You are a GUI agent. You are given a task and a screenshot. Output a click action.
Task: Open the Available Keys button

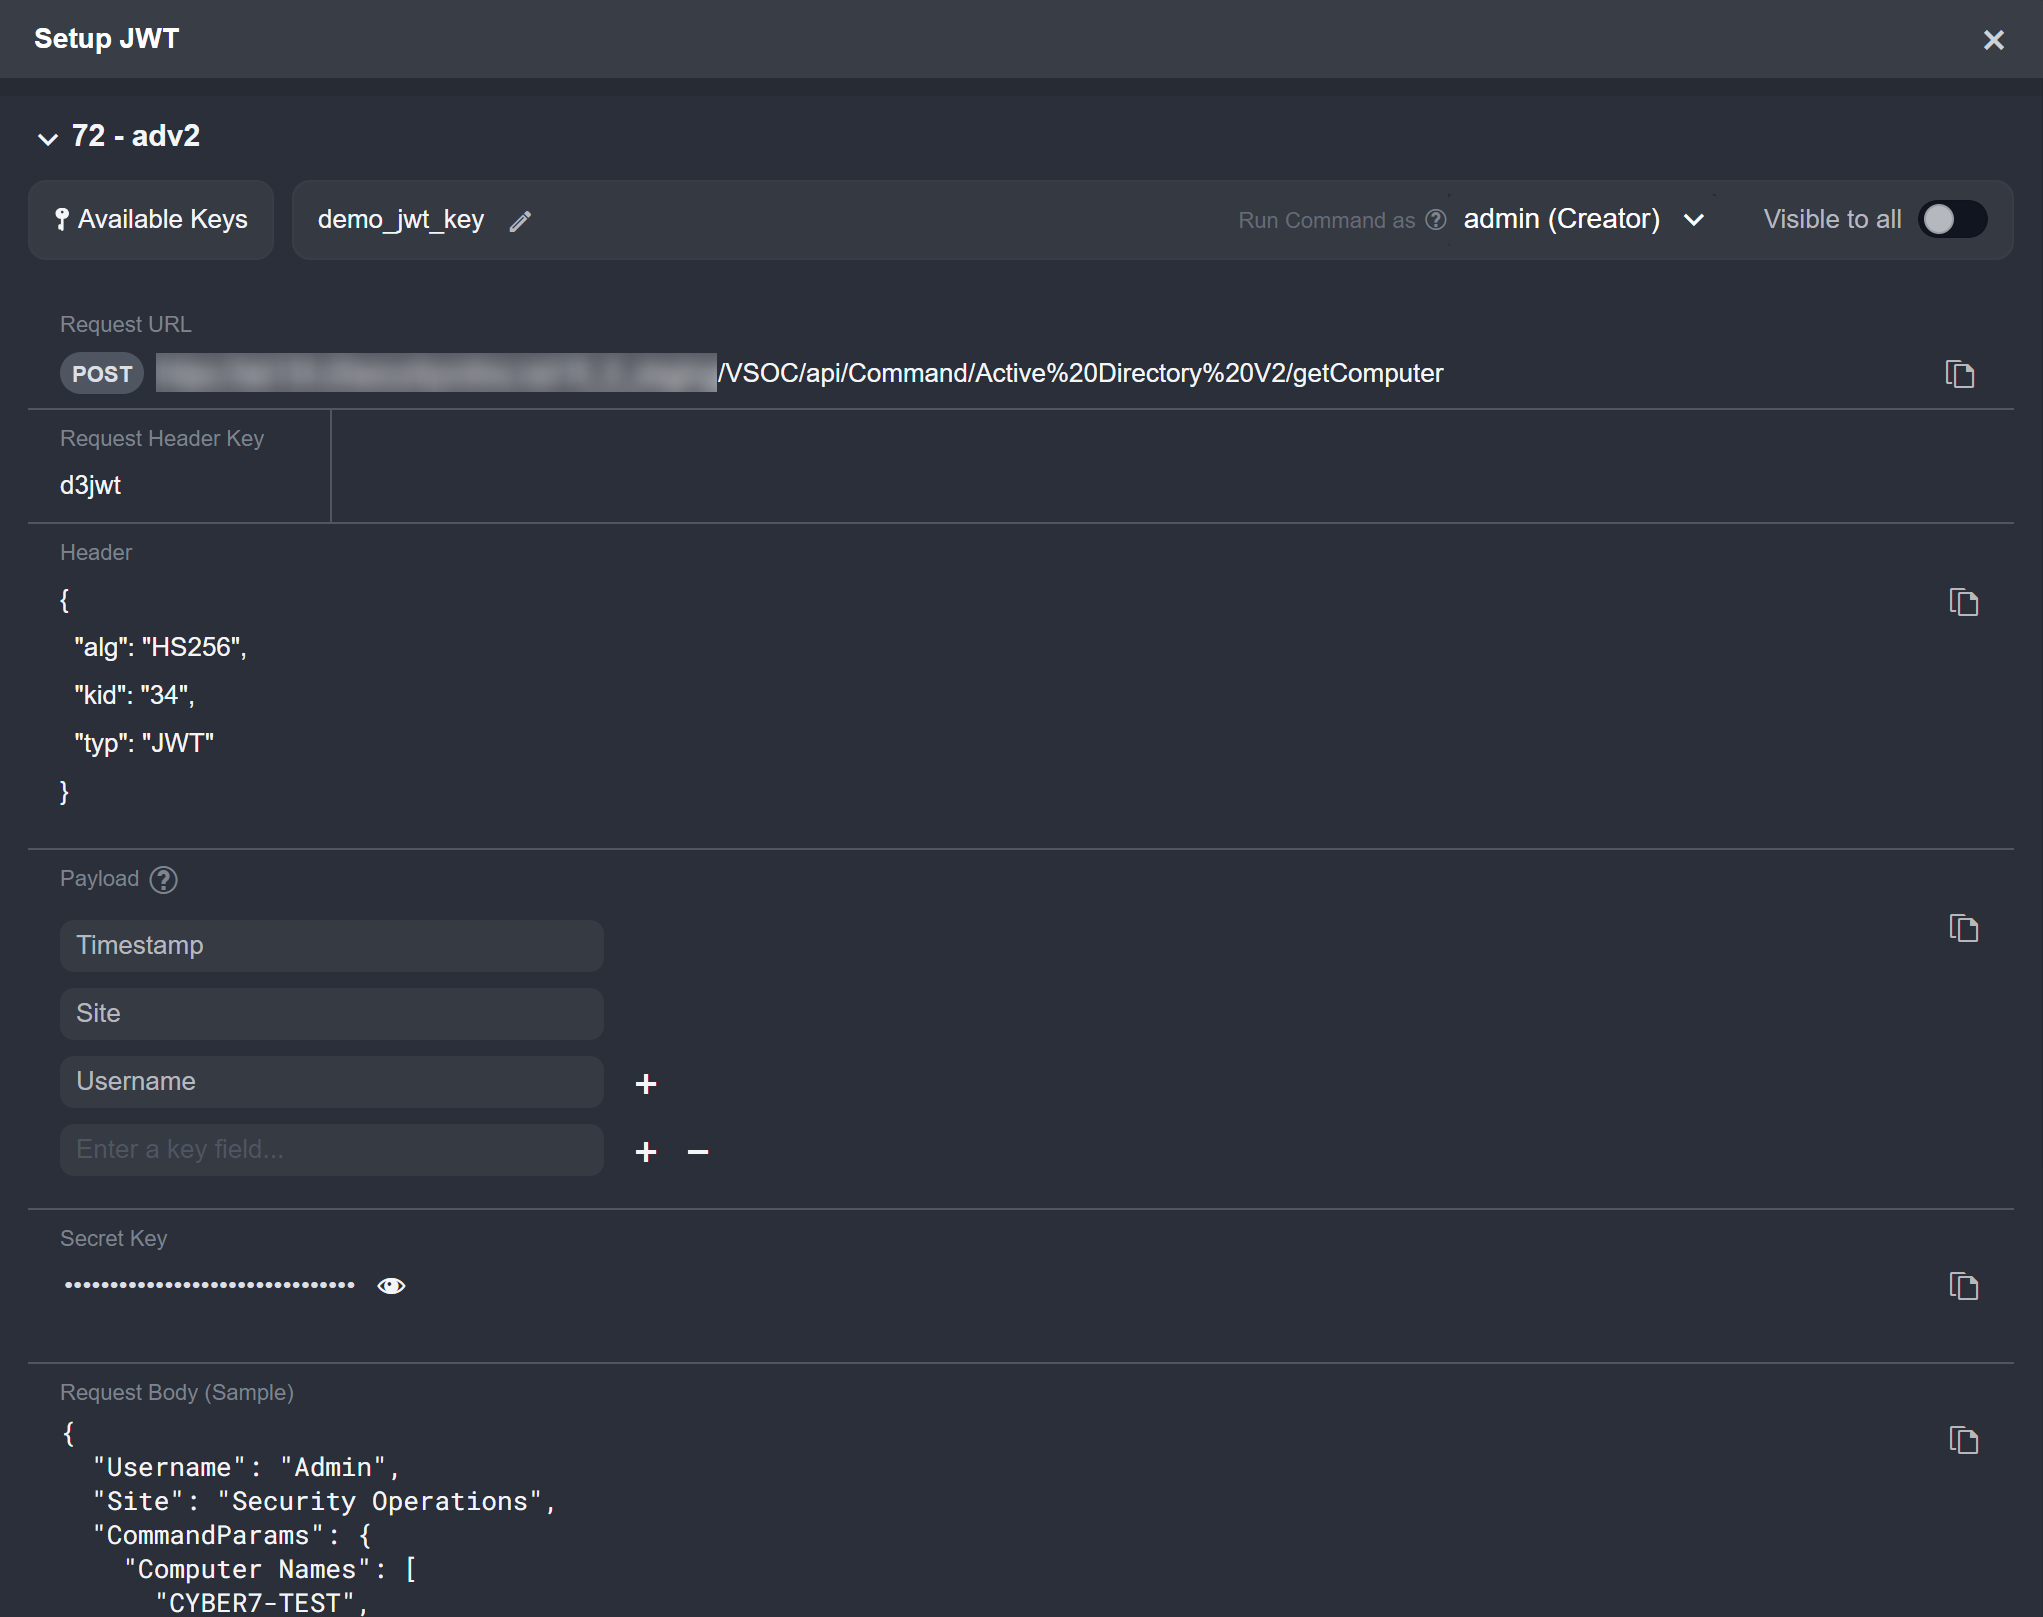click(x=151, y=220)
